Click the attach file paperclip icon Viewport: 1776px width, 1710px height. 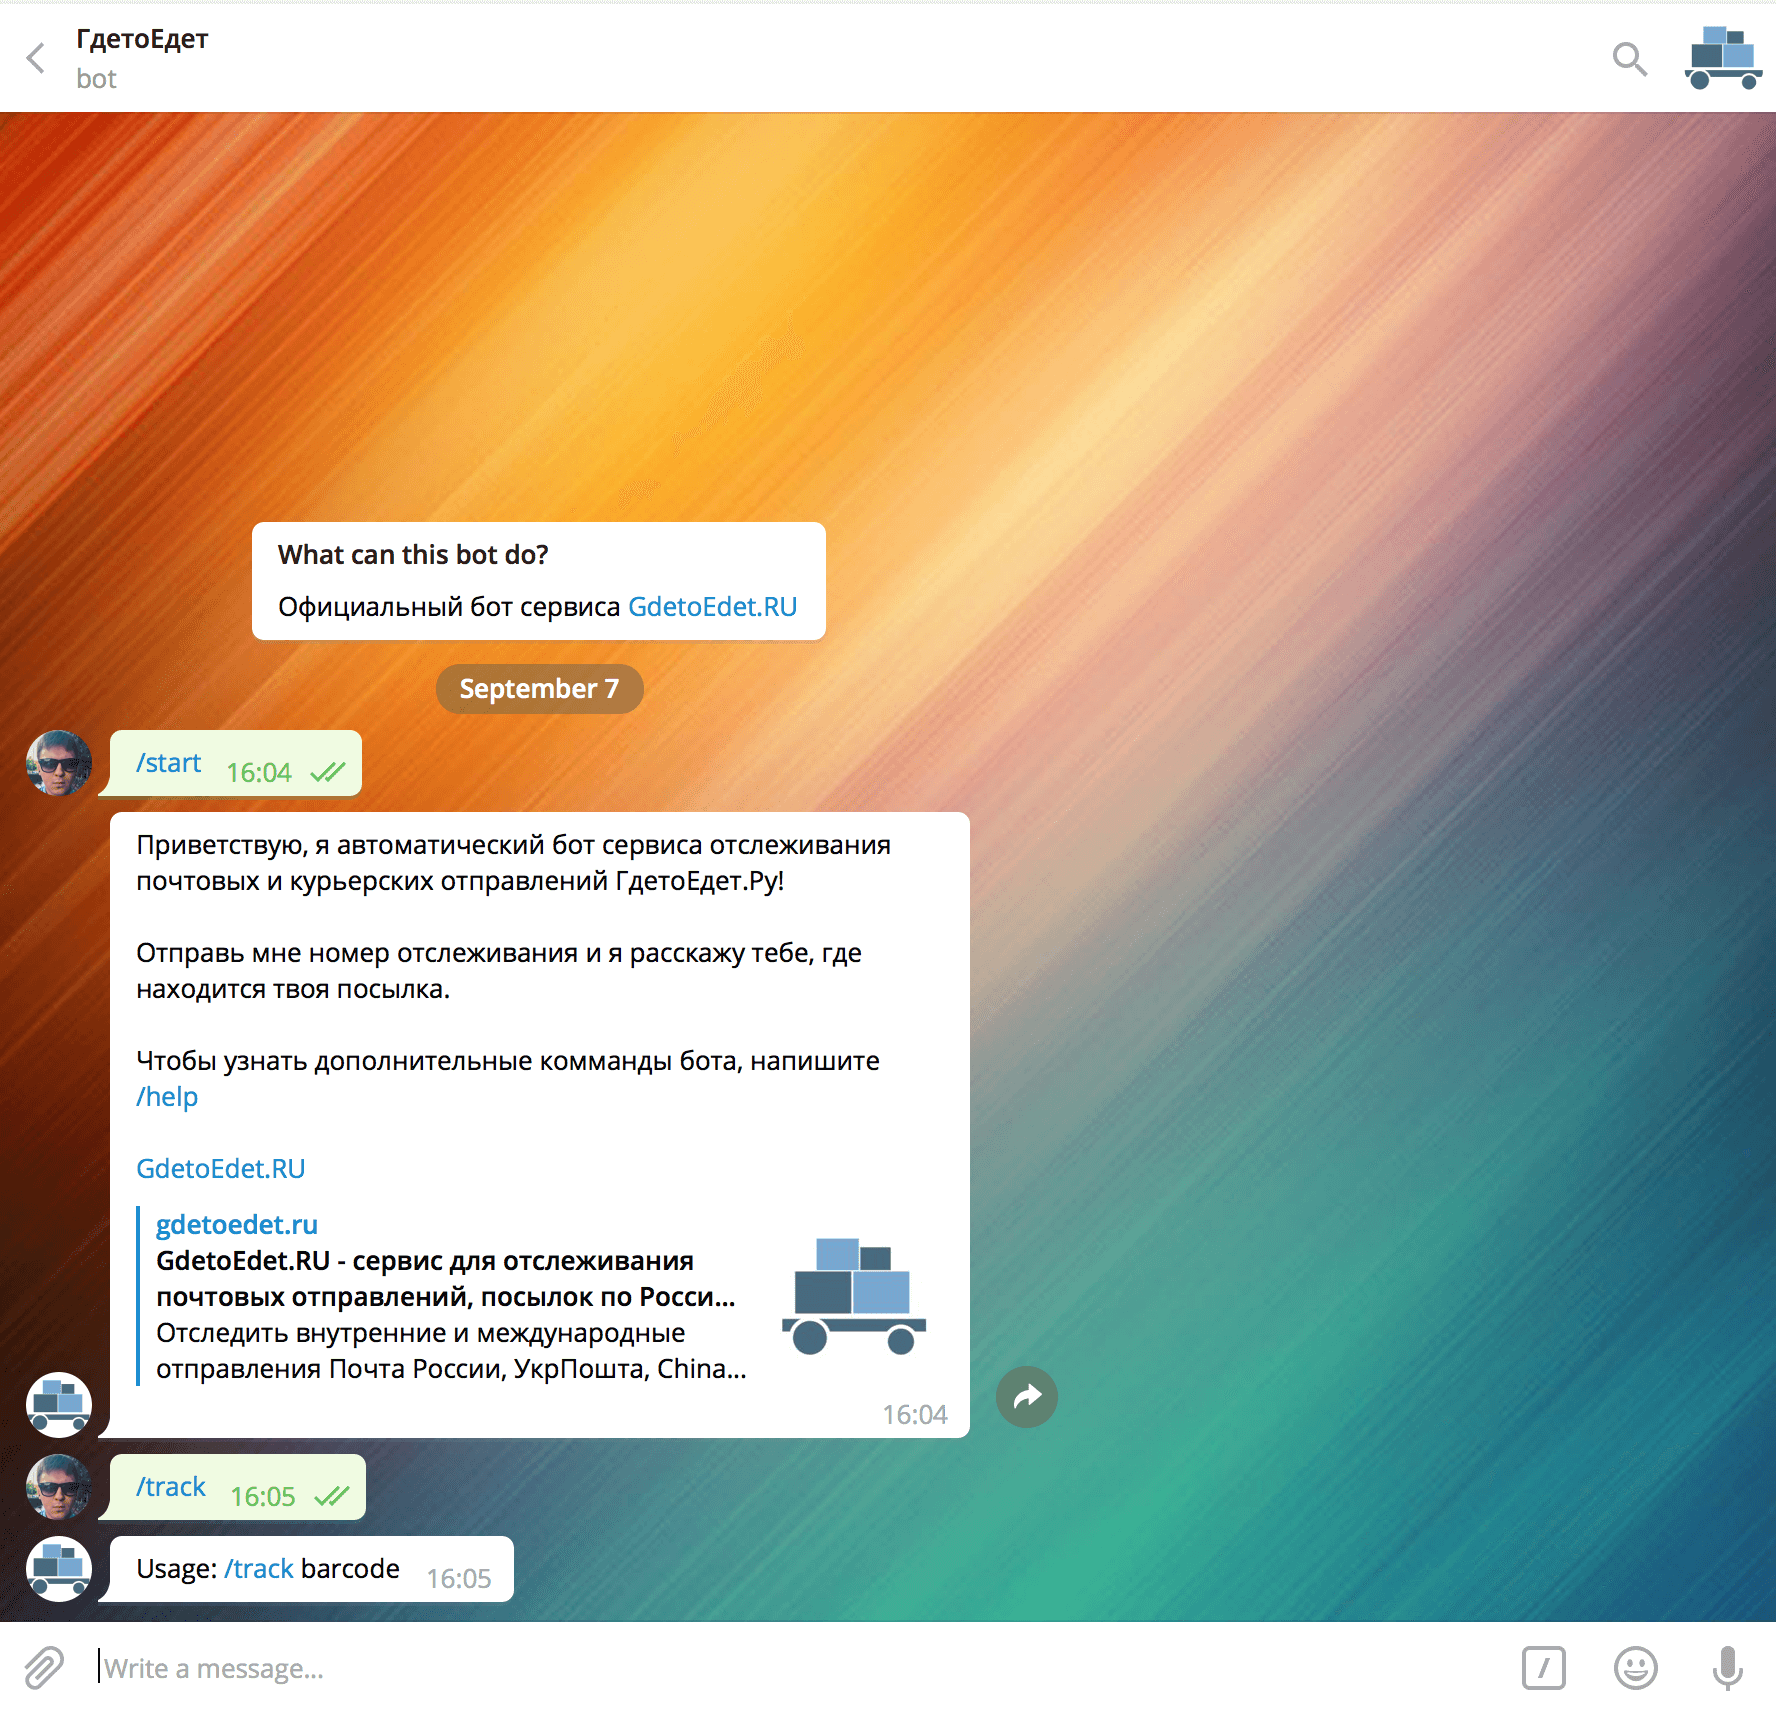point(44,1667)
